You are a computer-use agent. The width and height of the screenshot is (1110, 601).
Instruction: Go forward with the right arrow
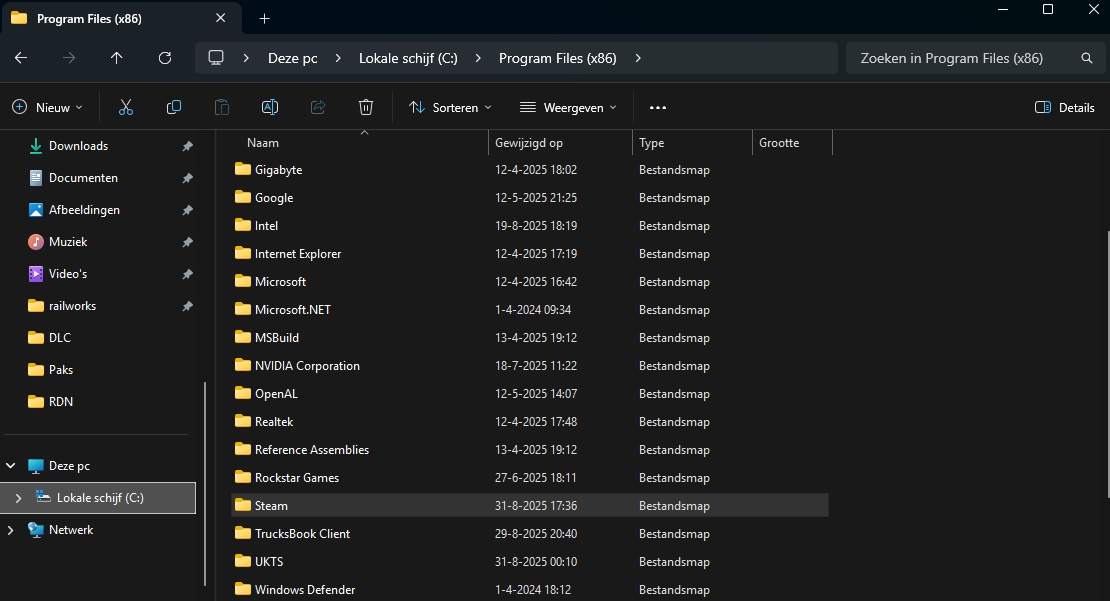pos(69,58)
